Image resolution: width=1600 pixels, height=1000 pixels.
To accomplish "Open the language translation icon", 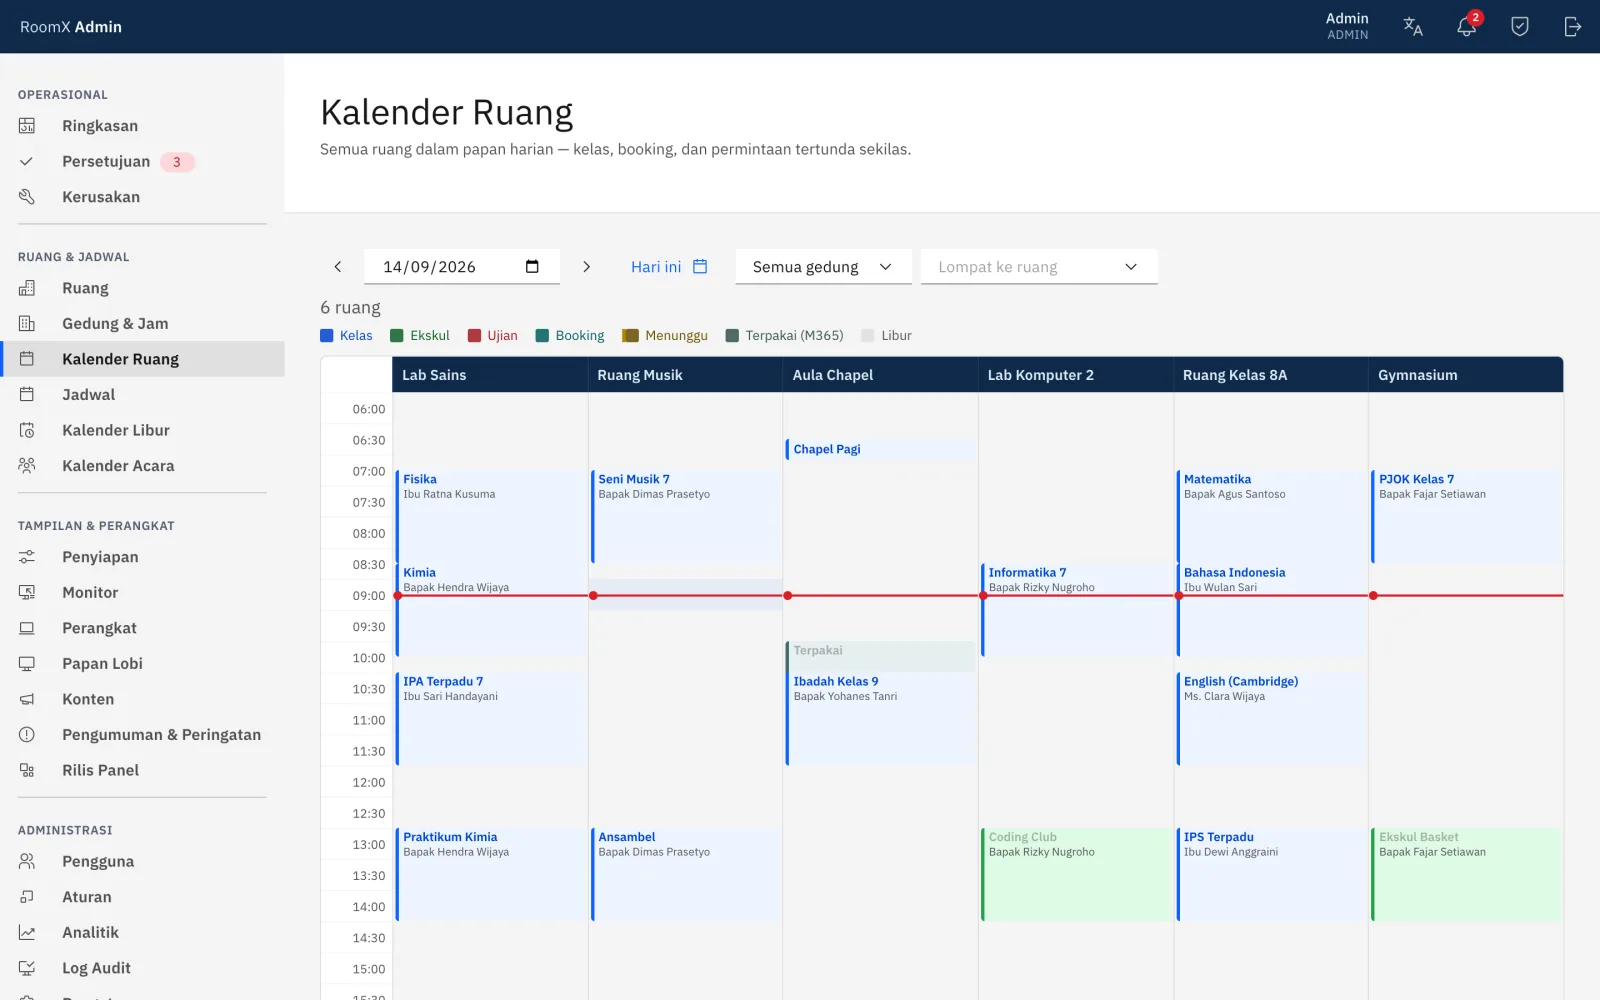I will [x=1413, y=27].
